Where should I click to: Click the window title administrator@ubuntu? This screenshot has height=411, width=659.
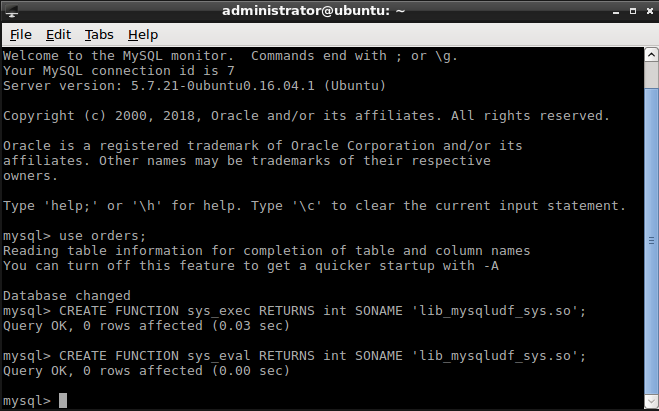(x=329, y=11)
